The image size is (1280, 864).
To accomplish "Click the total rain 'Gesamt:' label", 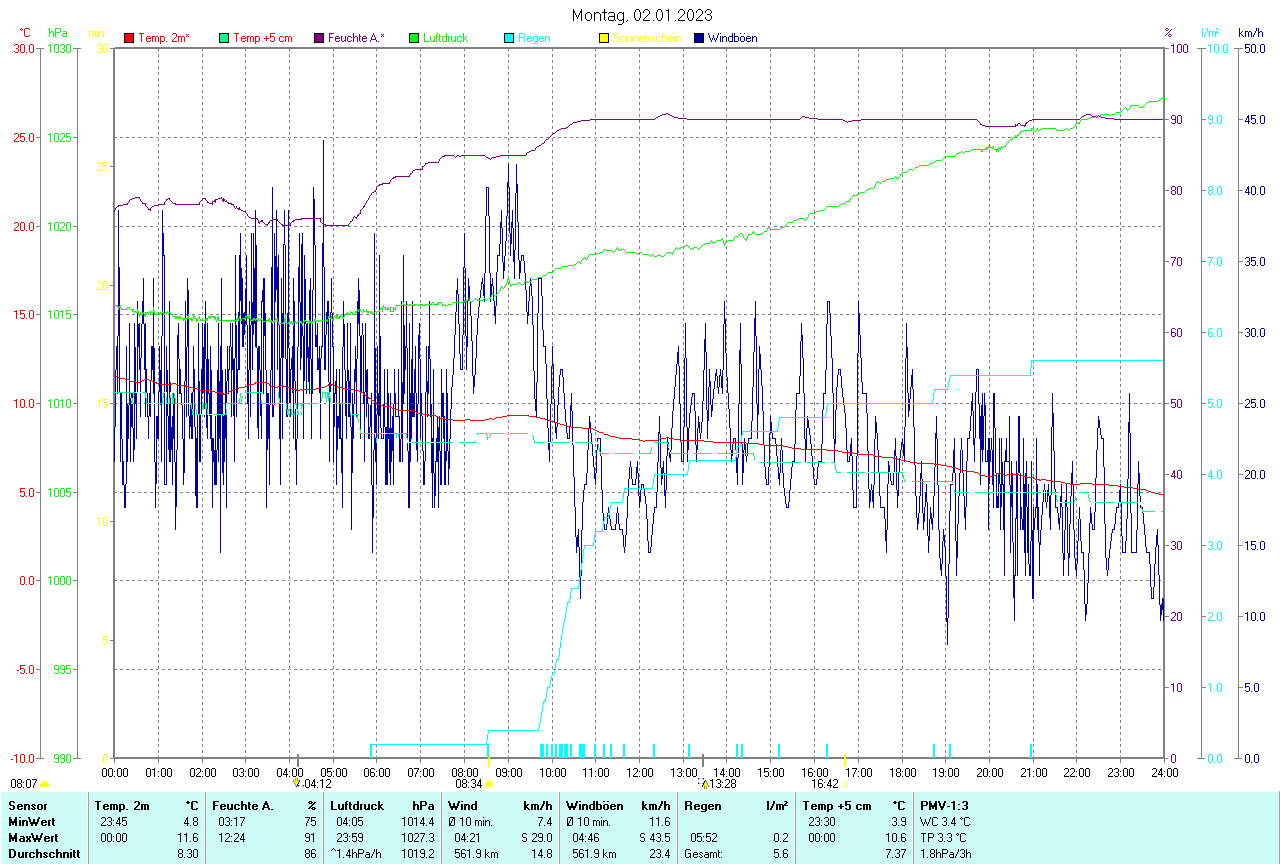I will point(704,854).
